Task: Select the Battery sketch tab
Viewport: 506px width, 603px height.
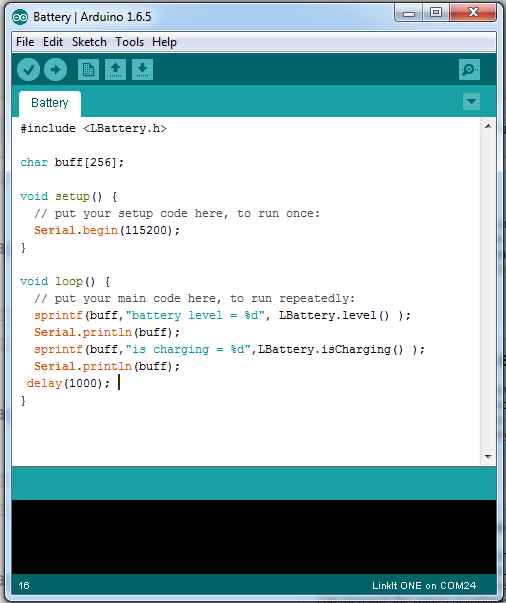Action: tap(50, 103)
